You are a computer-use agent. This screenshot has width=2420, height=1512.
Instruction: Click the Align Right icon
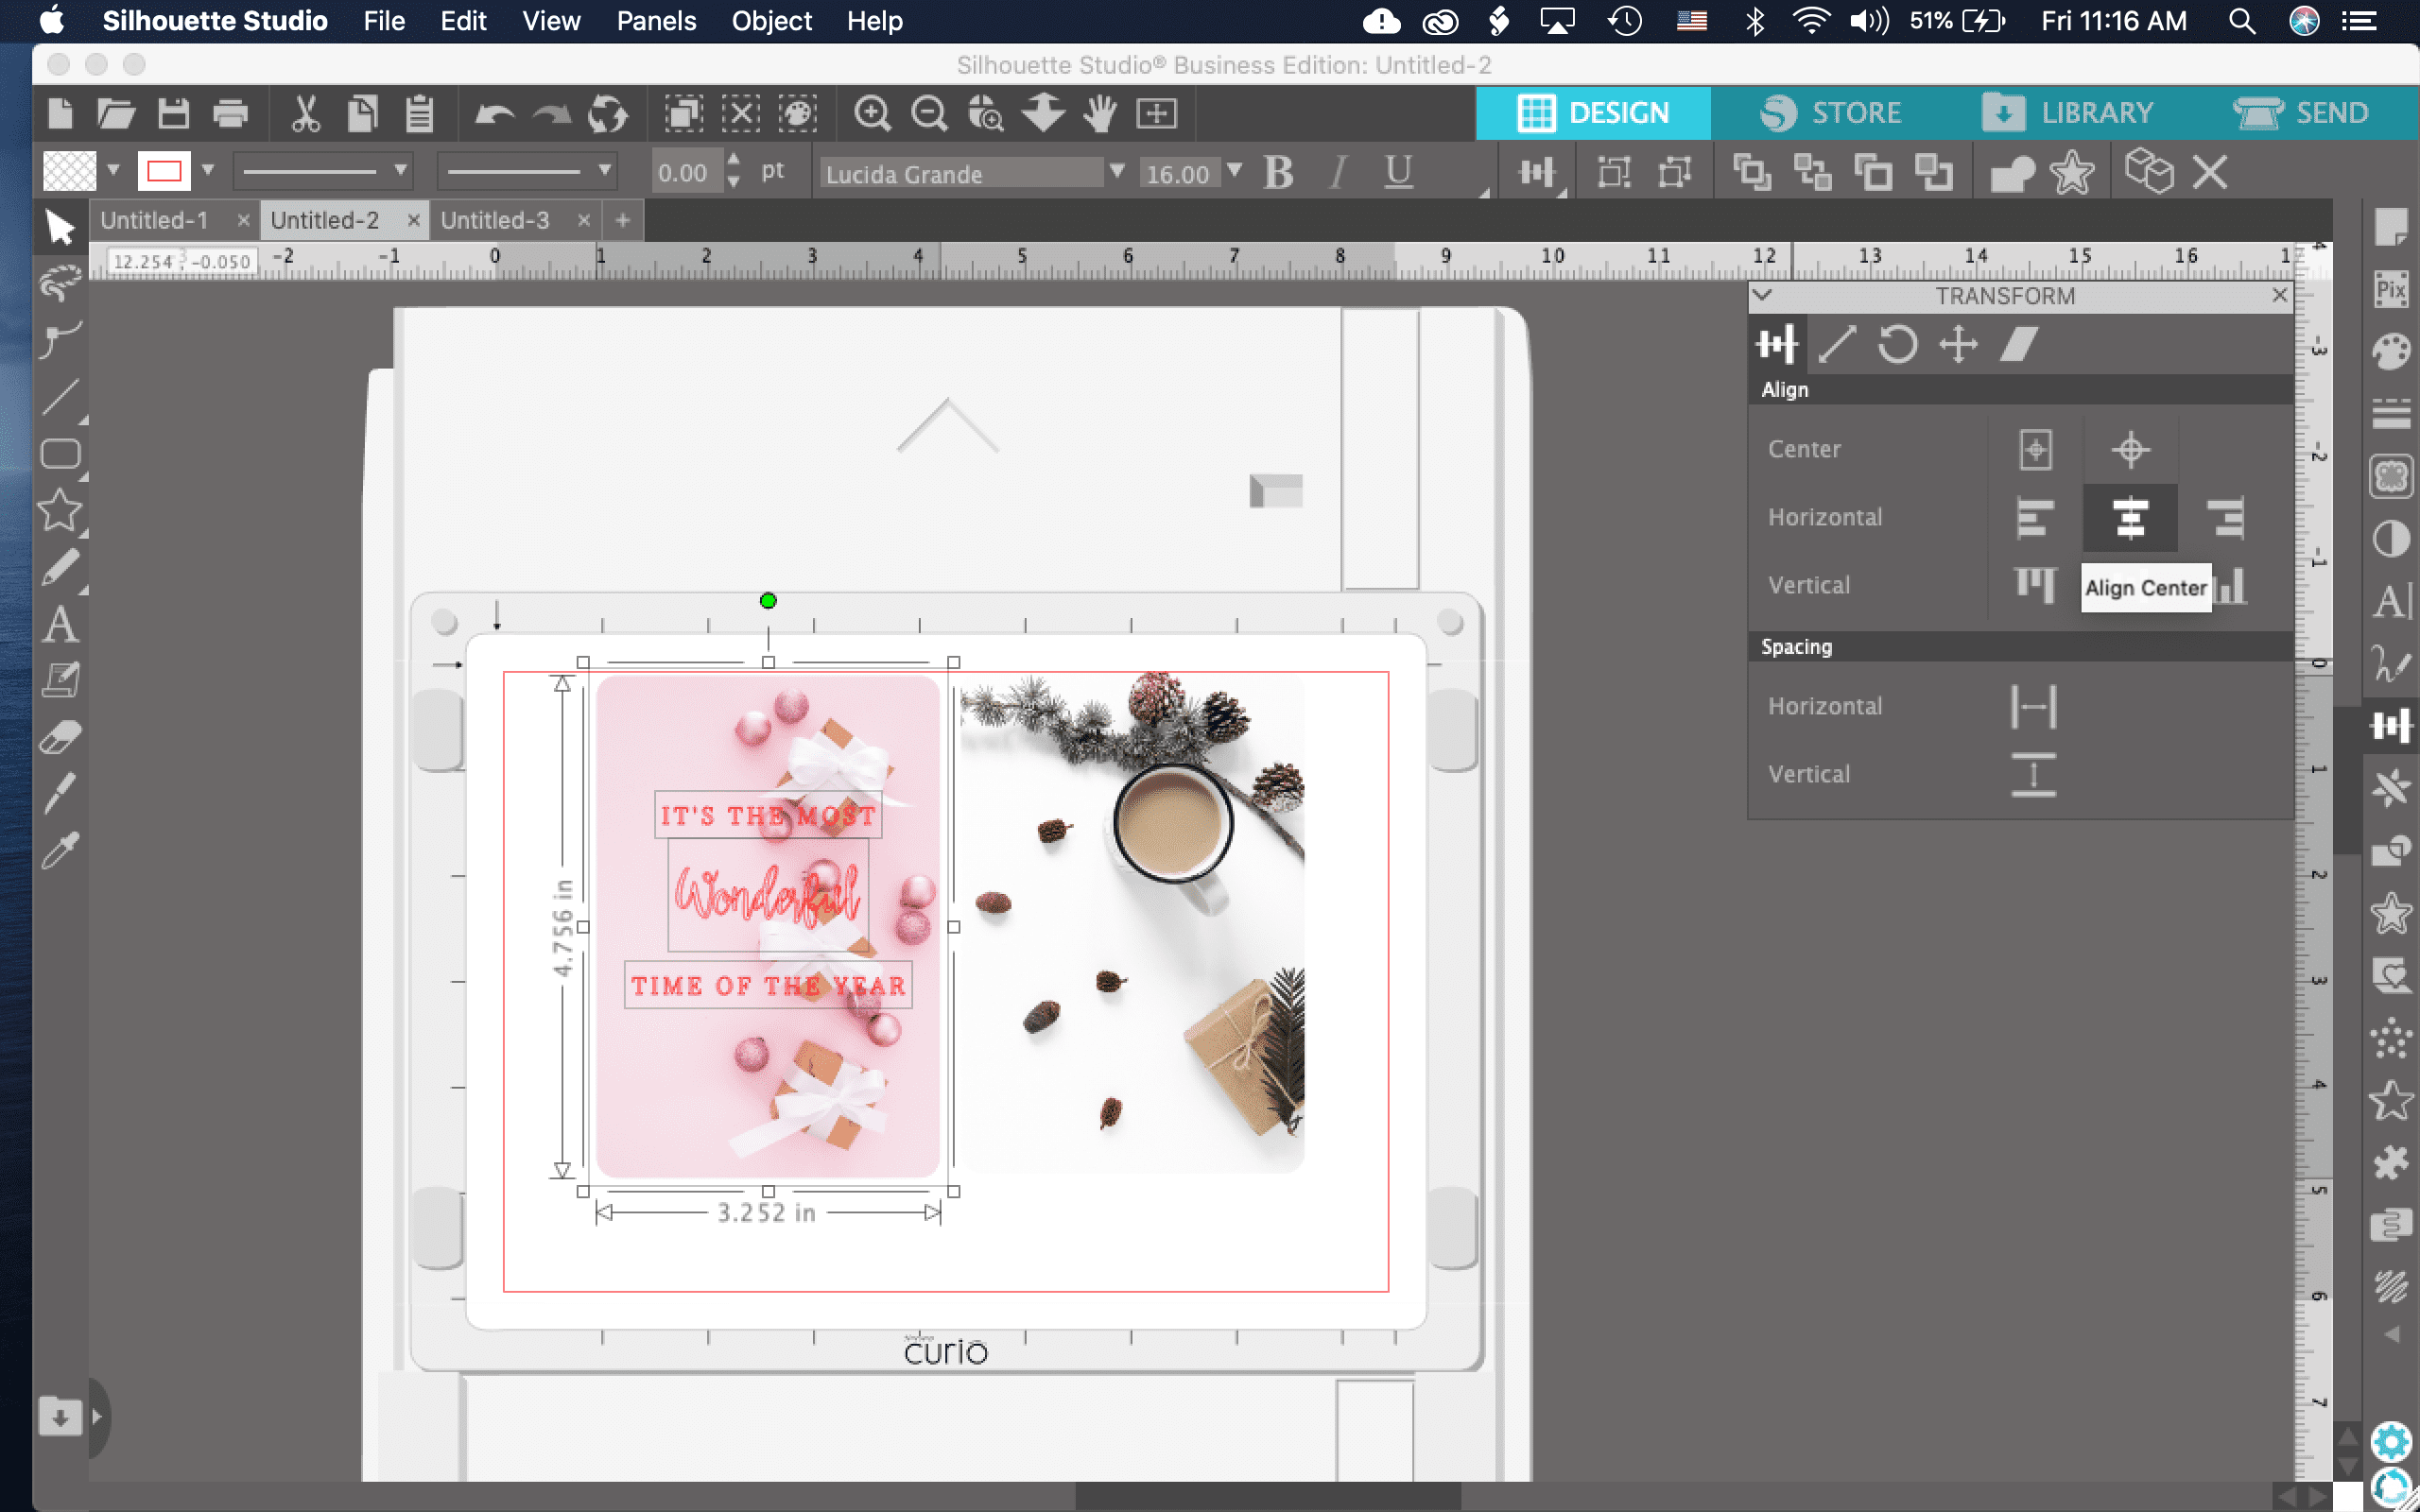(2226, 517)
